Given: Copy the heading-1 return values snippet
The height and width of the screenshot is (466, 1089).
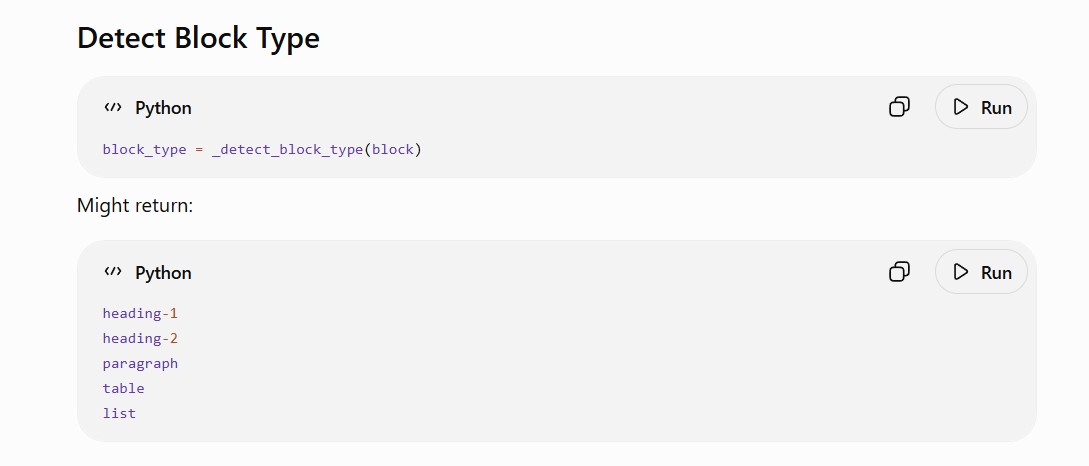Looking at the screenshot, I should [x=899, y=272].
